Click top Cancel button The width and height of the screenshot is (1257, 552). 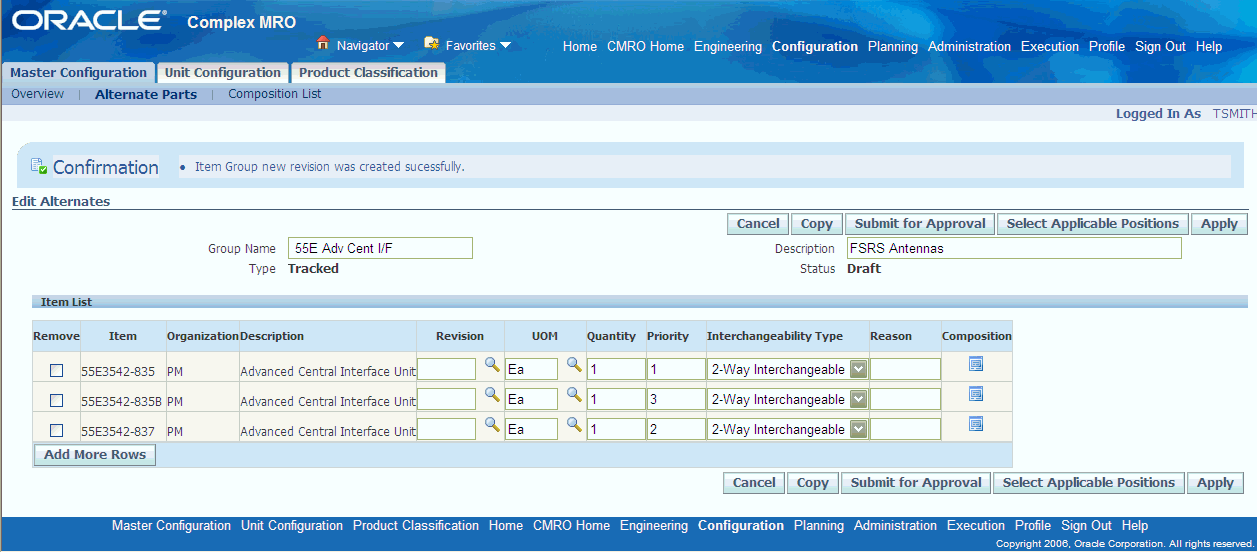[758, 224]
